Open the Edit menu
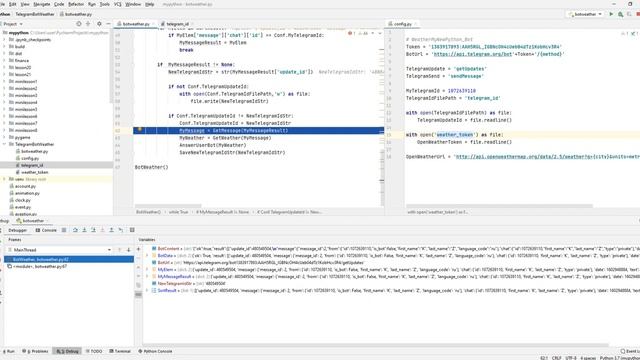Screen dimensions: 640x360 tap(13, 4)
